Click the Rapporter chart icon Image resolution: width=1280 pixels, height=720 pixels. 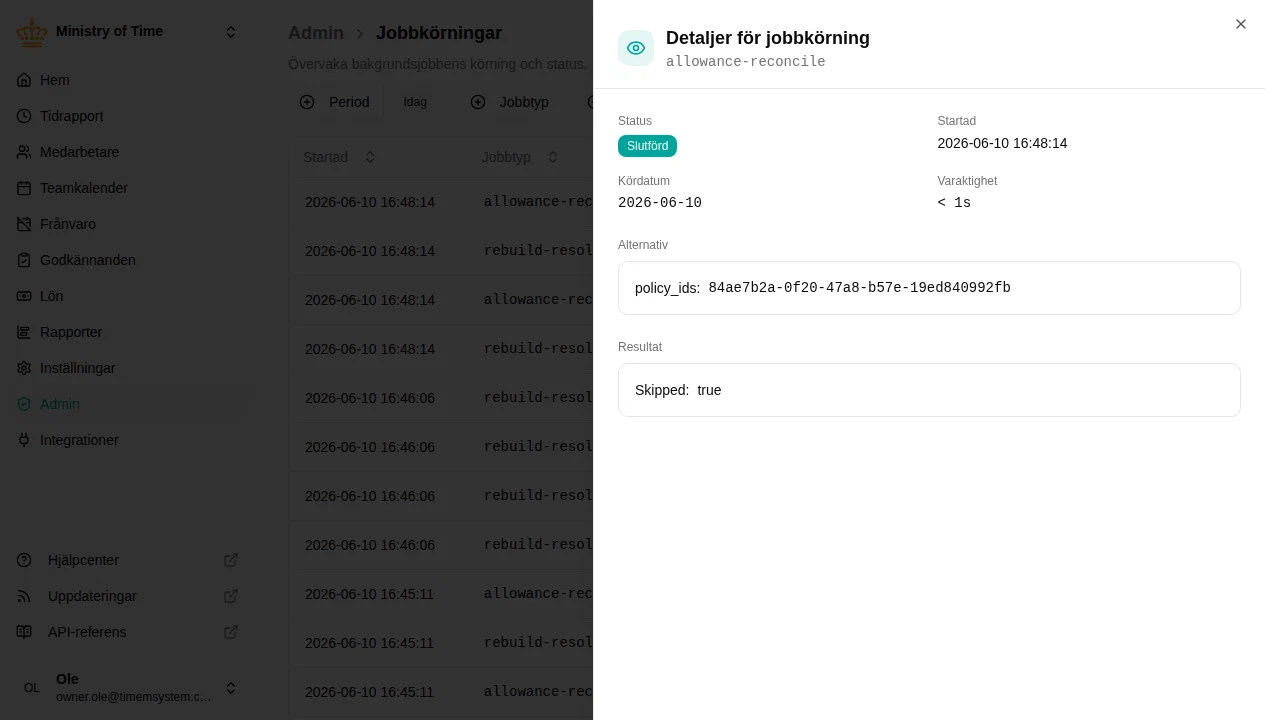pos(24,332)
